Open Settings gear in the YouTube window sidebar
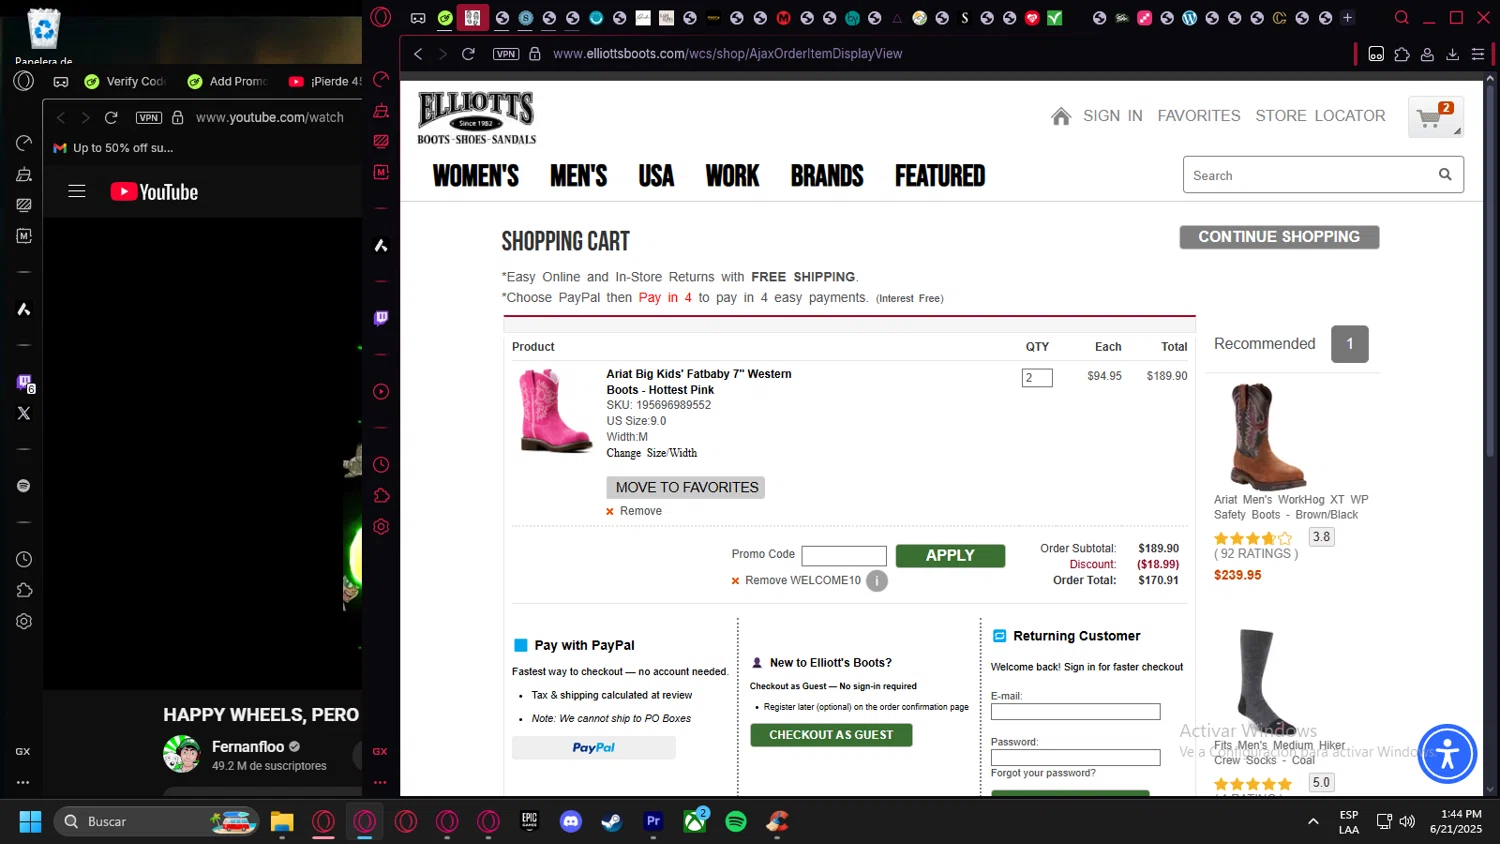The height and width of the screenshot is (844, 1500). pyautogui.click(x=24, y=622)
